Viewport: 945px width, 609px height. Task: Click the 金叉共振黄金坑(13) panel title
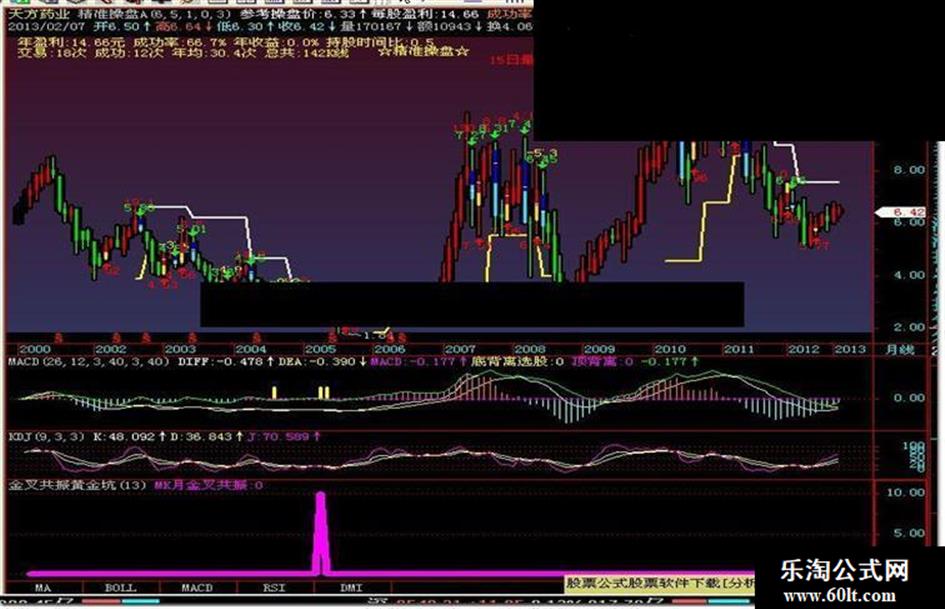[x=77, y=485]
